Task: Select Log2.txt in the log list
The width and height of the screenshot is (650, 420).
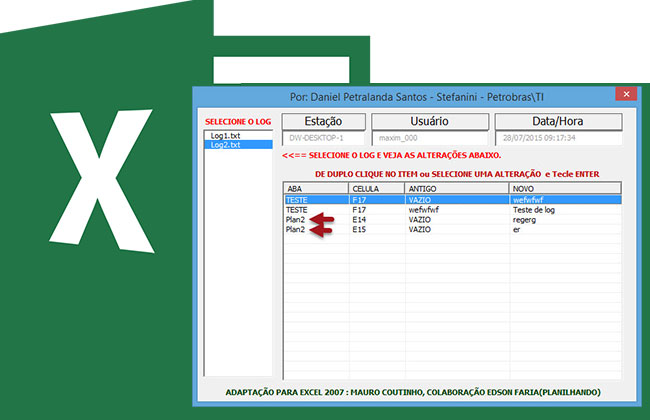Action: pos(238,145)
